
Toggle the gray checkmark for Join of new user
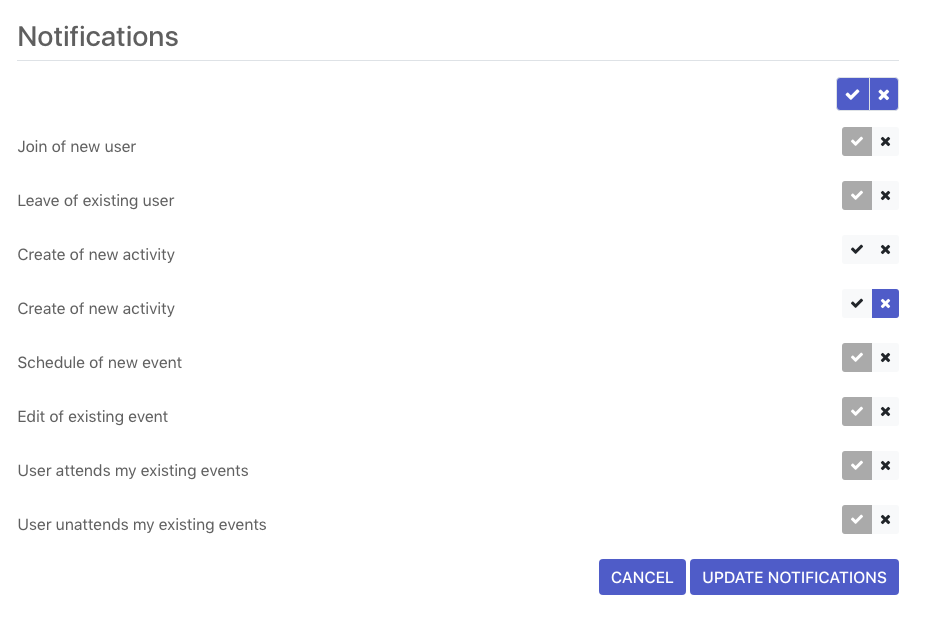(x=857, y=141)
